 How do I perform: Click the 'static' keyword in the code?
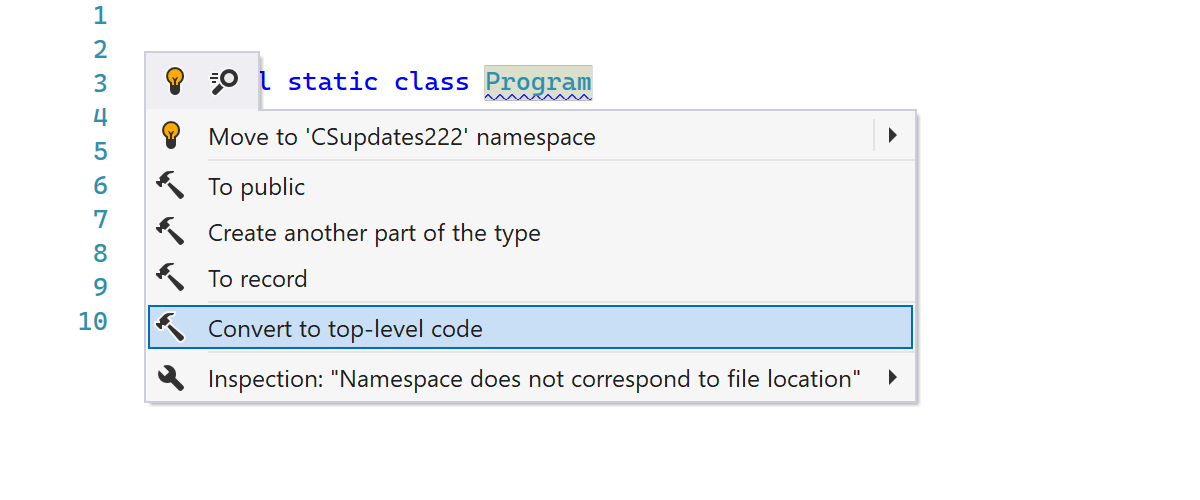332,81
